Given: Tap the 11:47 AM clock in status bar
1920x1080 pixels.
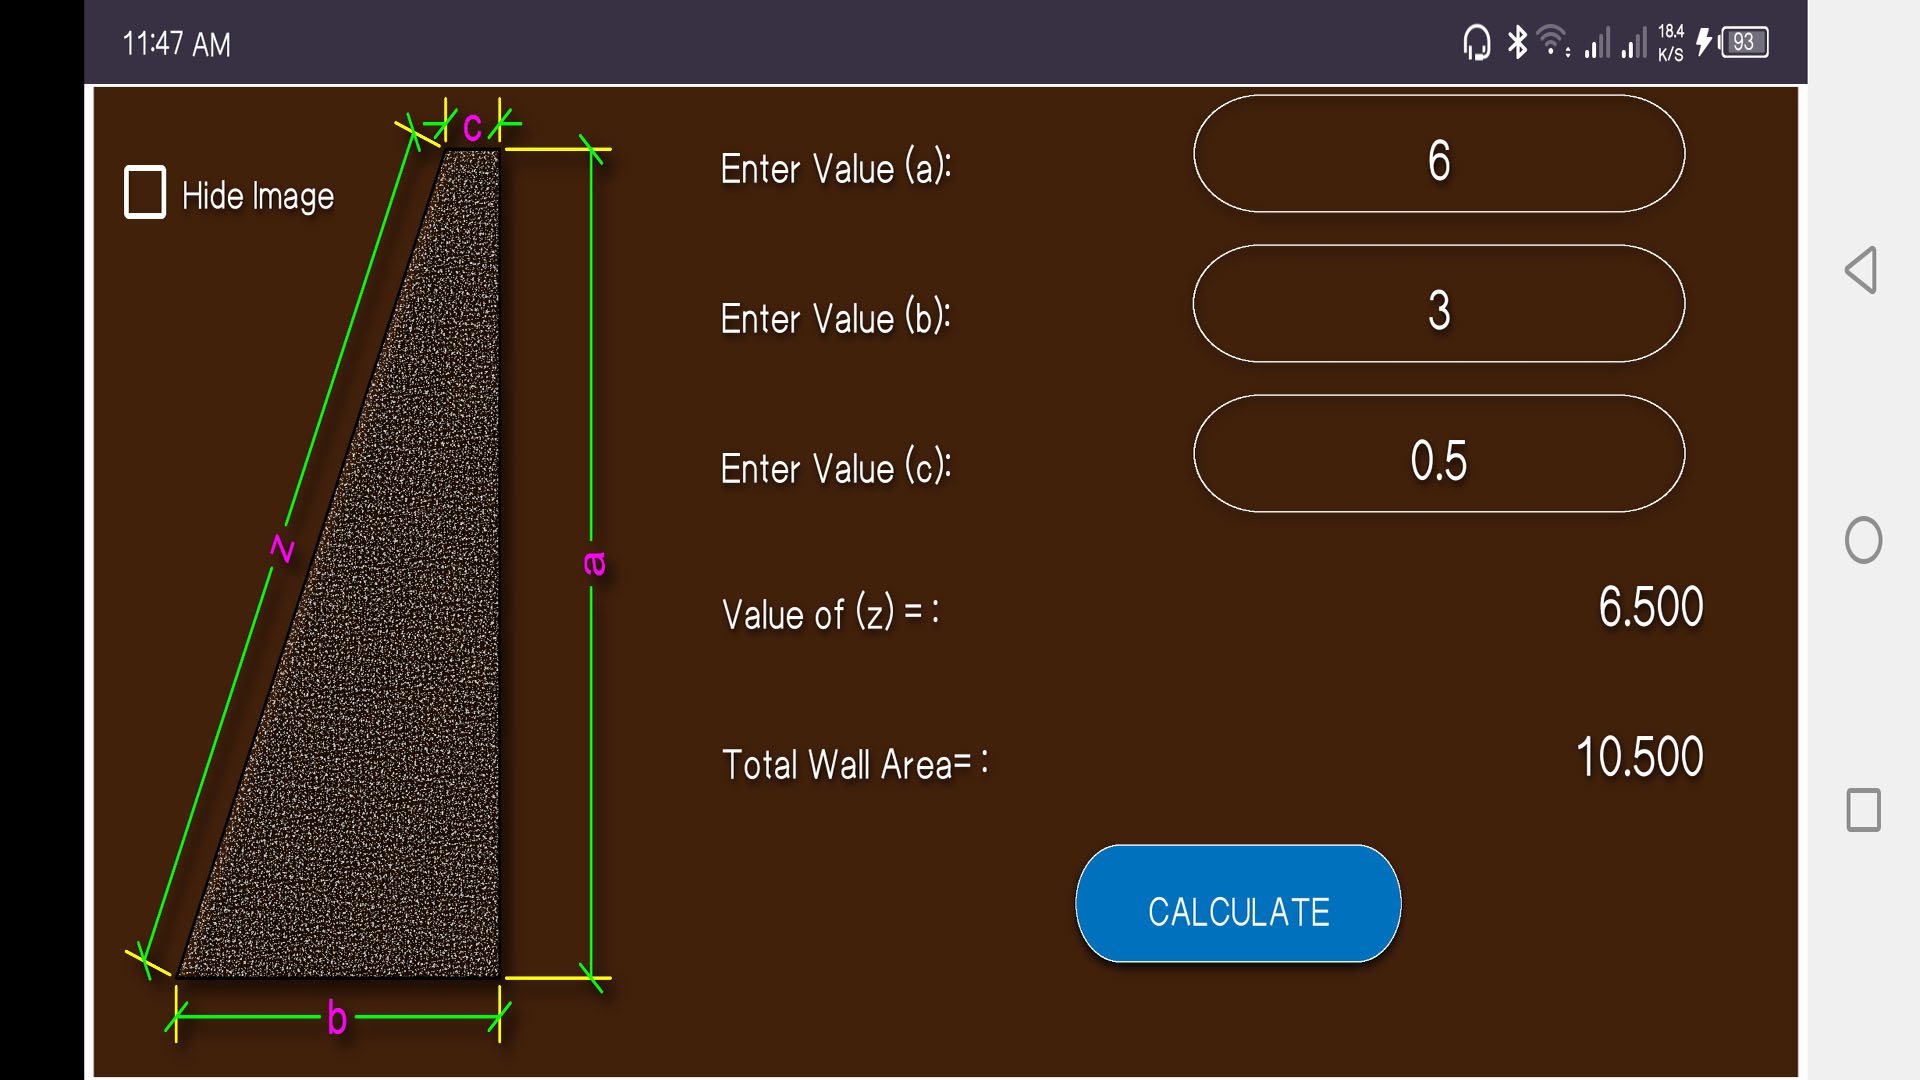Looking at the screenshot, I should [x=176, y=44].
